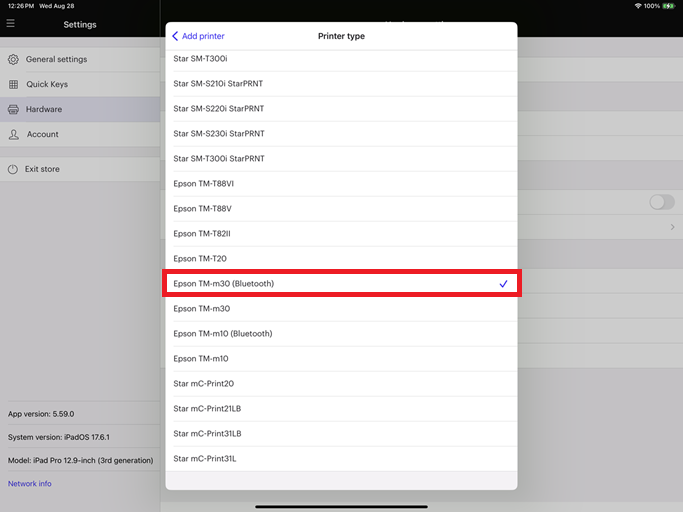Choose Star SM-T300i StarPRNT
This screenshot has height=512, width=683.
point(342,159)
